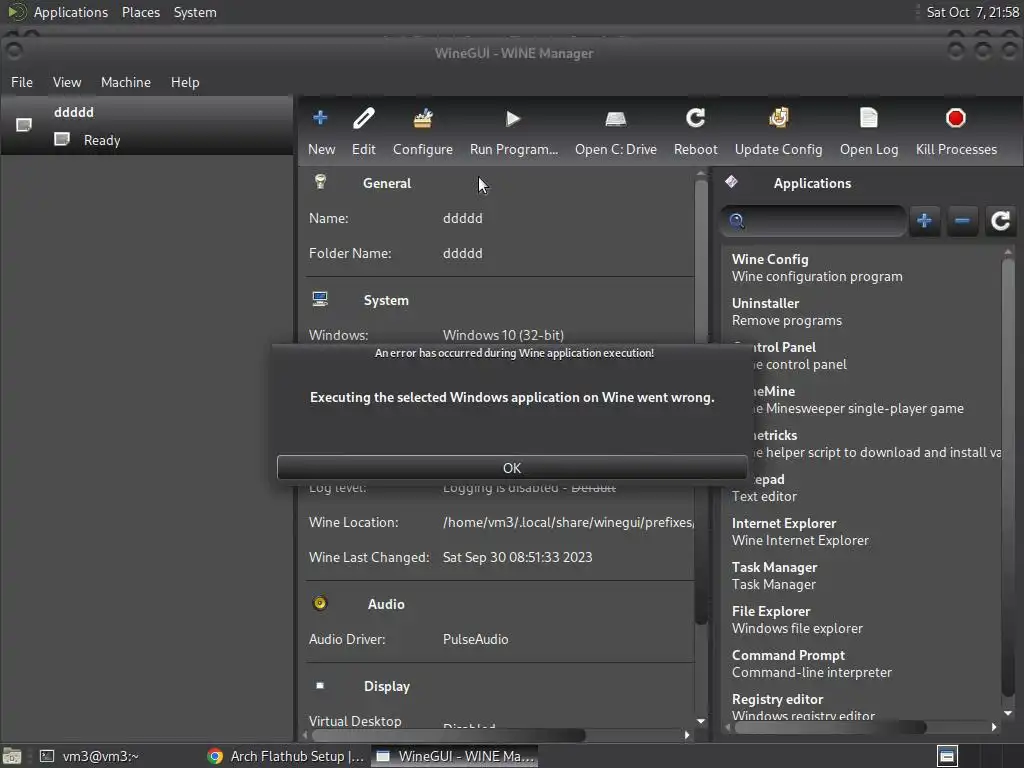Click the Chrome icon in taskbar
1024x768 pixels.
click(215, 756)
